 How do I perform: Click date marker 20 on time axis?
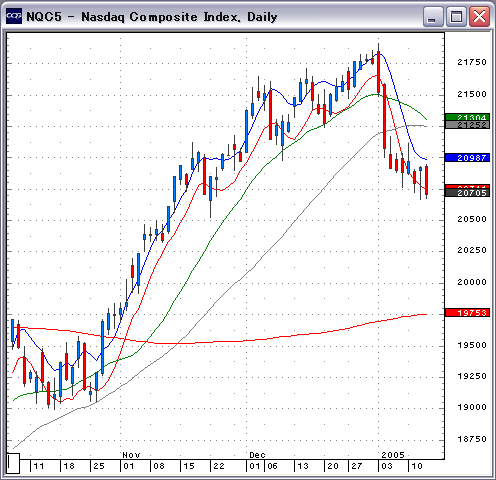tap(333, 466)
